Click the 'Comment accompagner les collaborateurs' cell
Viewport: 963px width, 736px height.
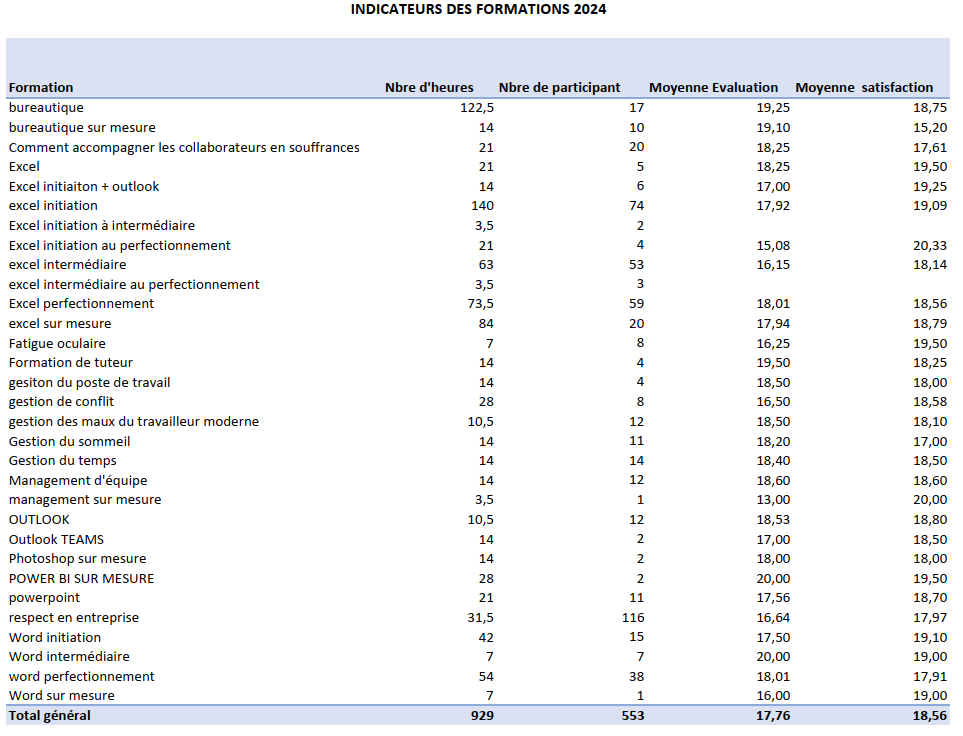pyautogui.click(x=184, y=147)
